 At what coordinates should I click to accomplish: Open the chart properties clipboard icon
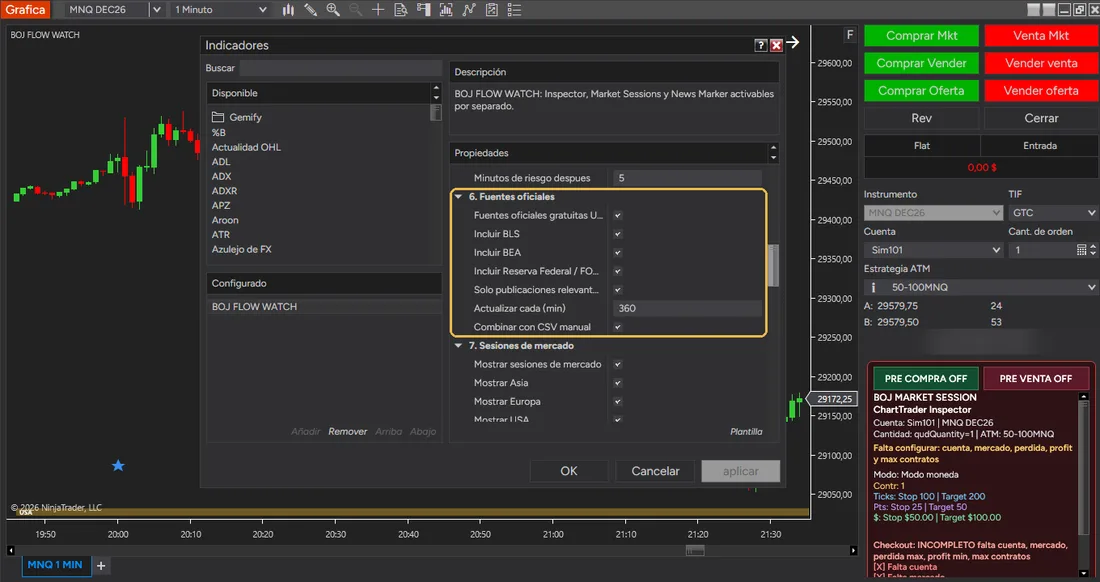492,10
